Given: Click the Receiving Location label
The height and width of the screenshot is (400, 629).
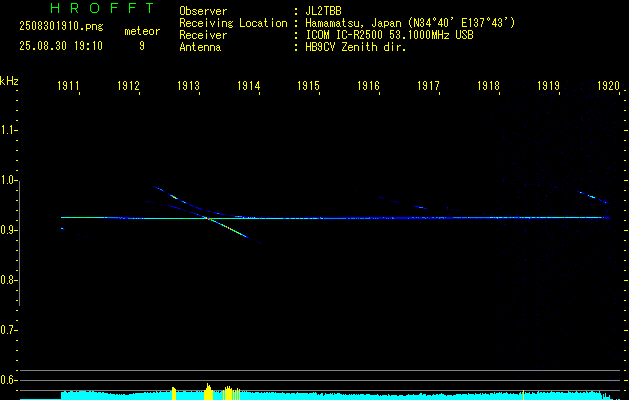Looking at the screenshot, I should 233,23.
